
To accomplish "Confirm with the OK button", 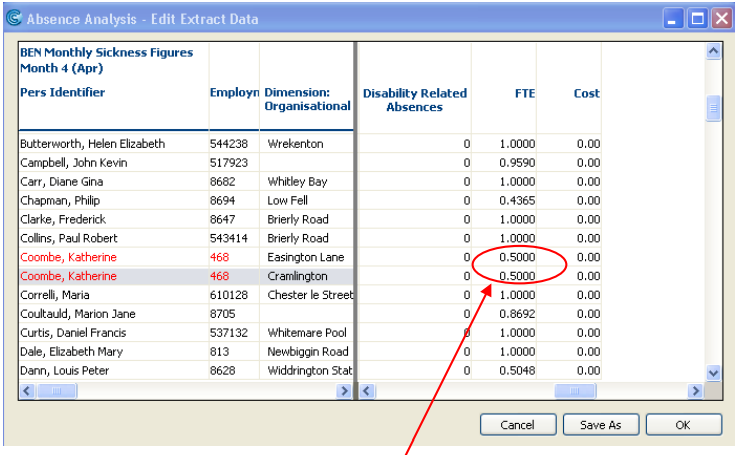I will tap(683, 425).
